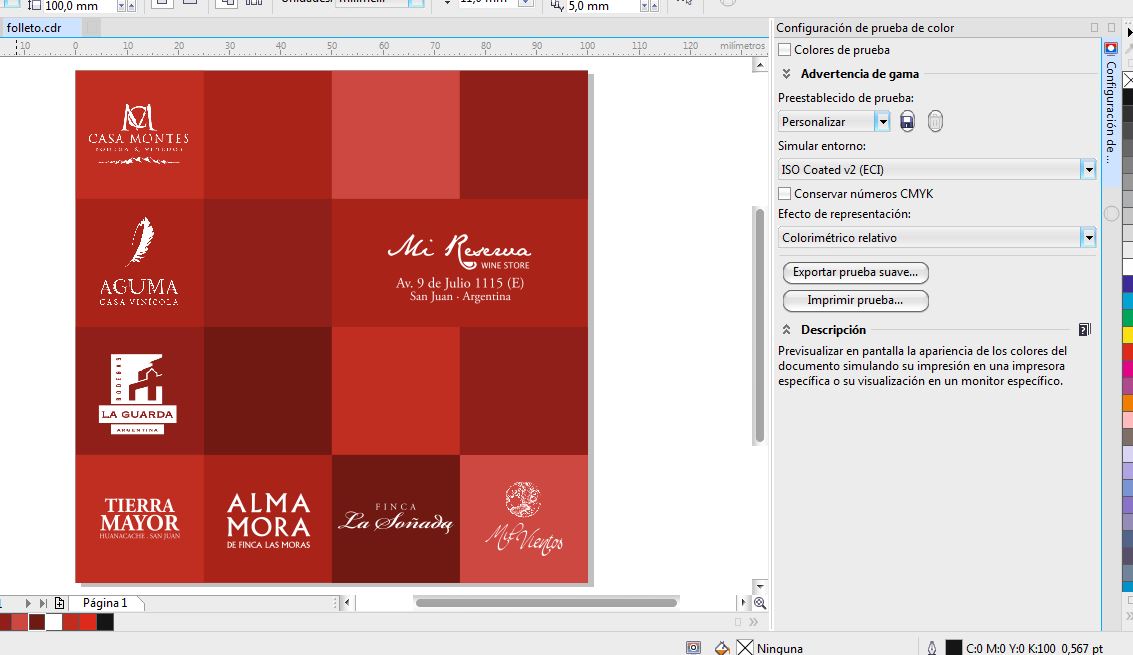1133x655 pixels.
Task: Click the 'Ninguna' fill label in the status bar
Action: (x=780, y=648)
